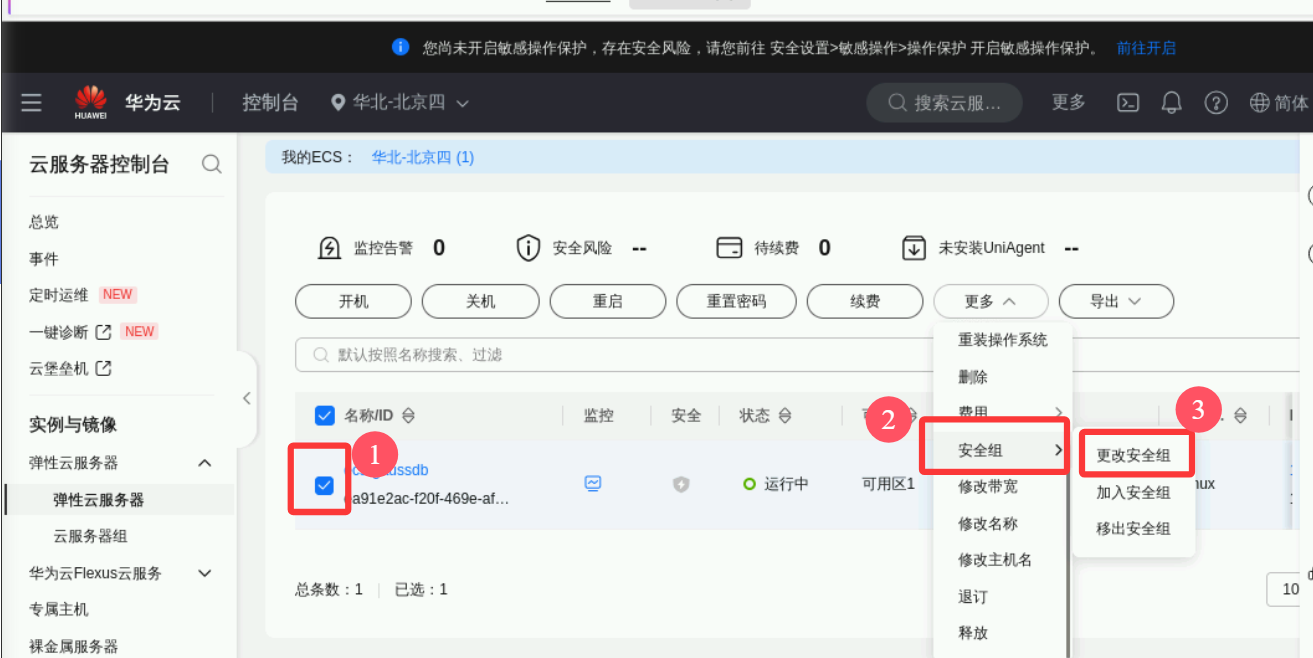
Task: Select 重装操作系统 from the menu
Action: 1002,340
